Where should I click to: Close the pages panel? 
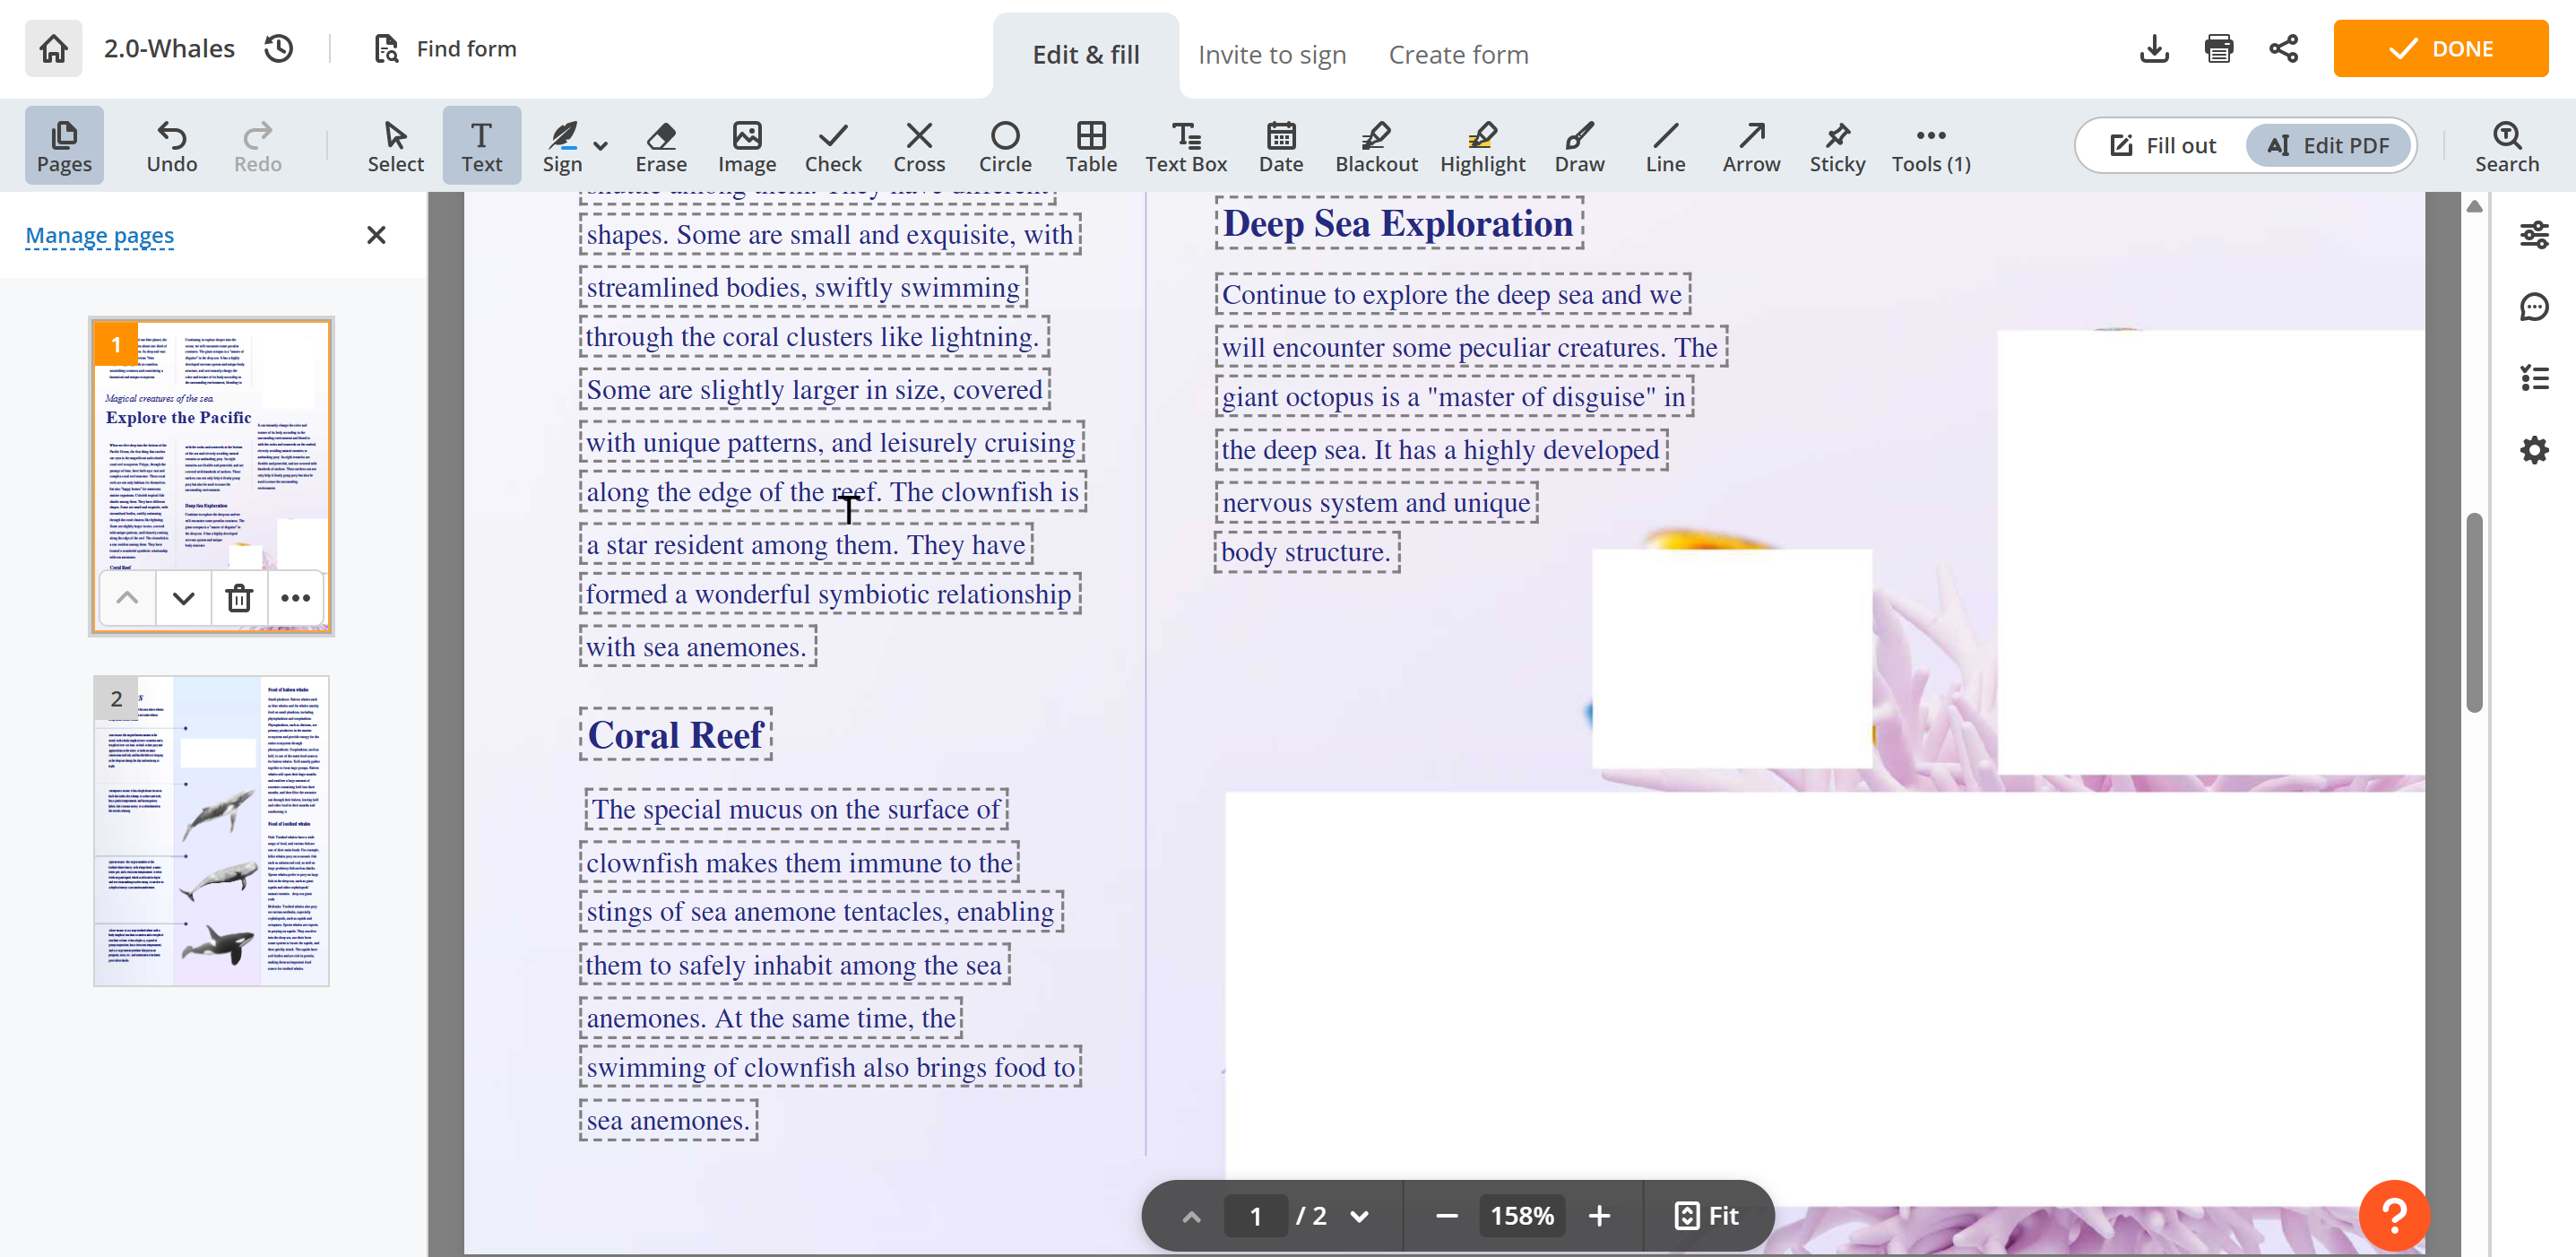pos(376,235)
